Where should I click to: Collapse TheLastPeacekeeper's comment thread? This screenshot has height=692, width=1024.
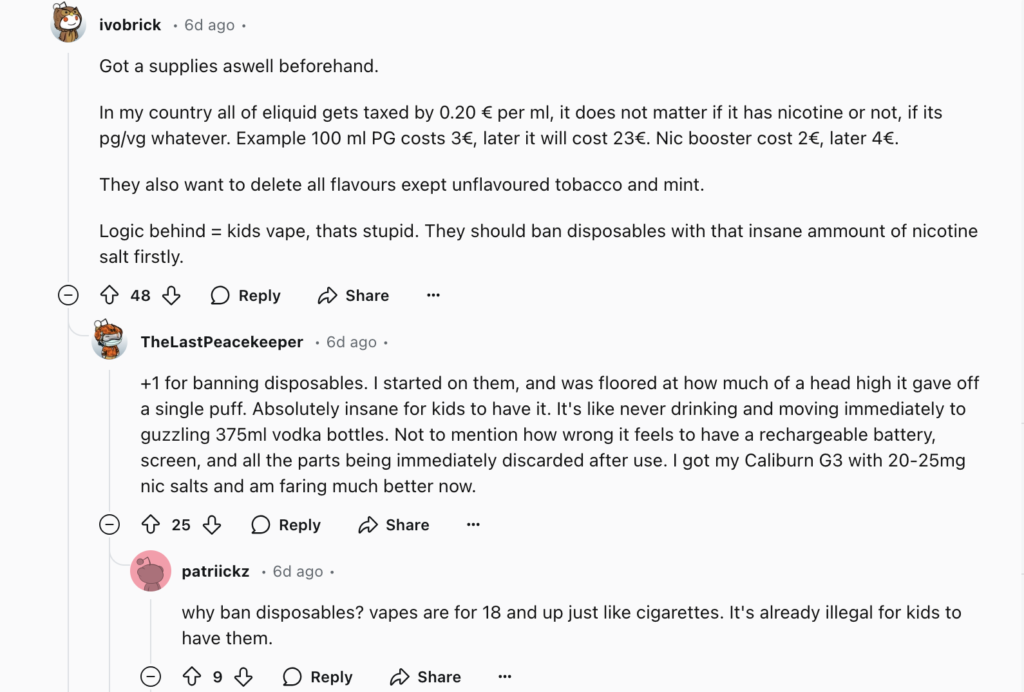click(109, 524)
